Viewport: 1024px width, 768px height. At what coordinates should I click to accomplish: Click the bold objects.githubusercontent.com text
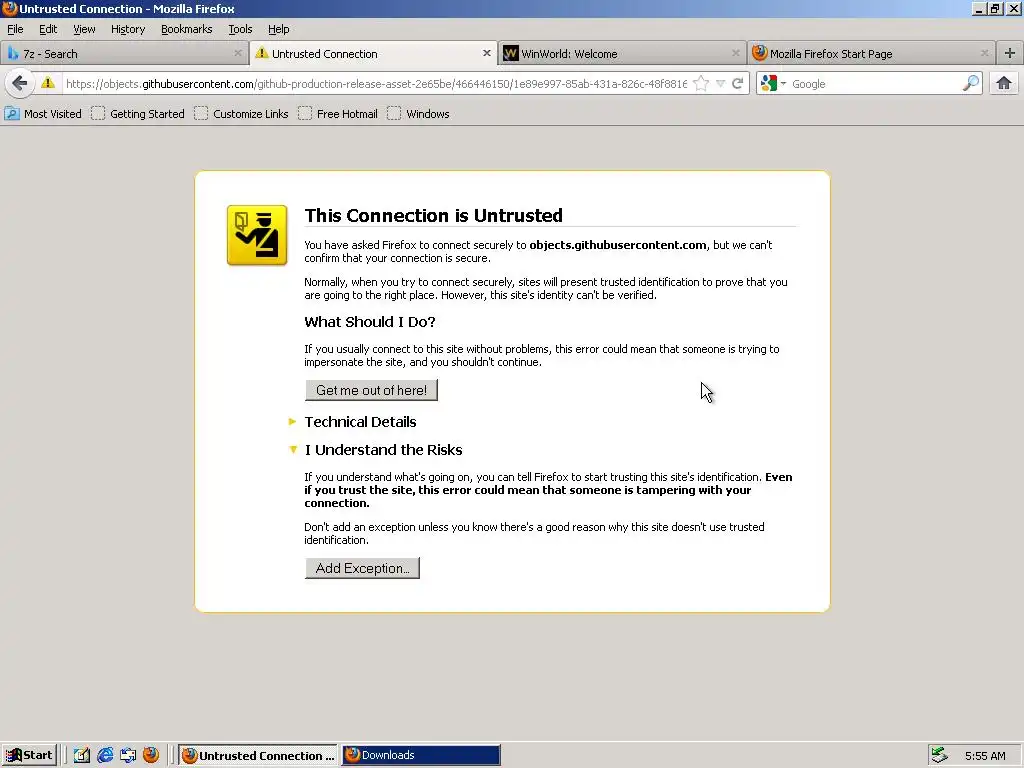click(x=618, y=245)
